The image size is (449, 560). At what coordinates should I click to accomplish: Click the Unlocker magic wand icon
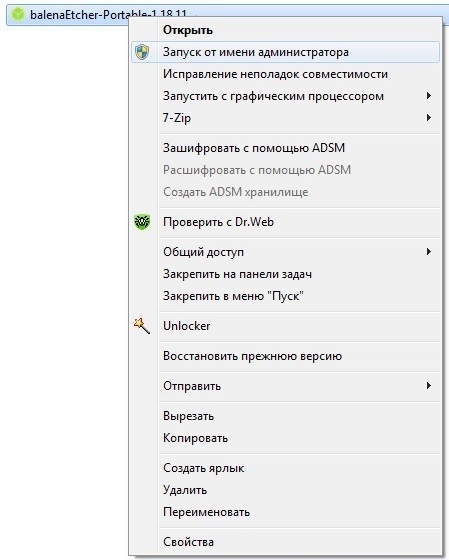point(142,326)
